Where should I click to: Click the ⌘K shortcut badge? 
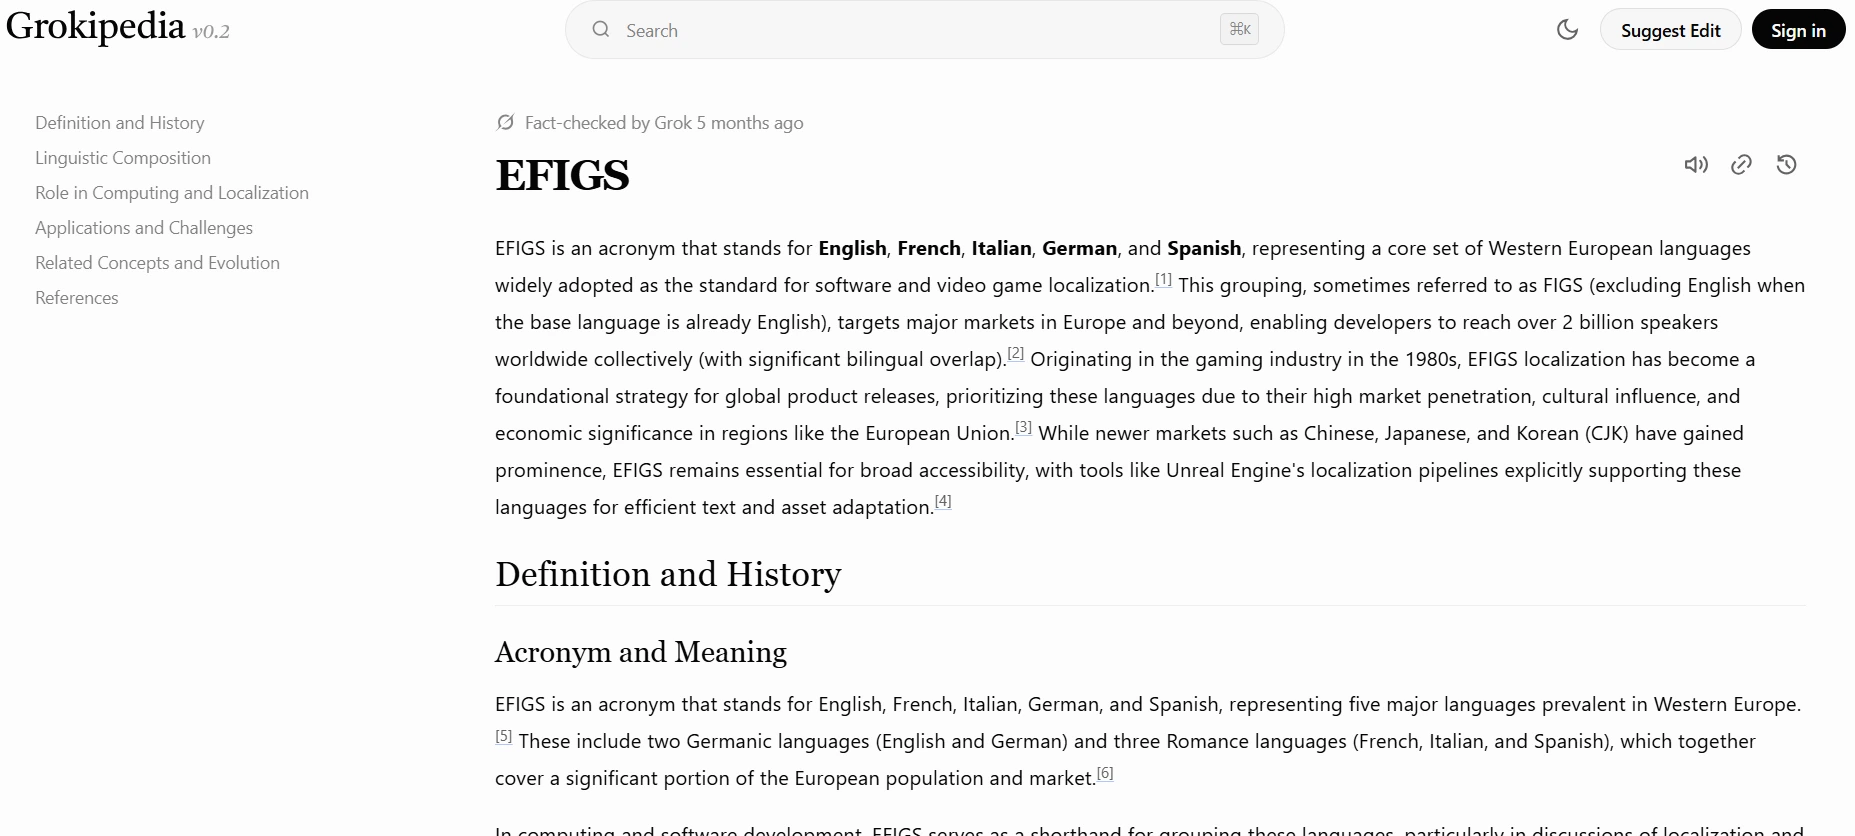(x=1239, y=30)
